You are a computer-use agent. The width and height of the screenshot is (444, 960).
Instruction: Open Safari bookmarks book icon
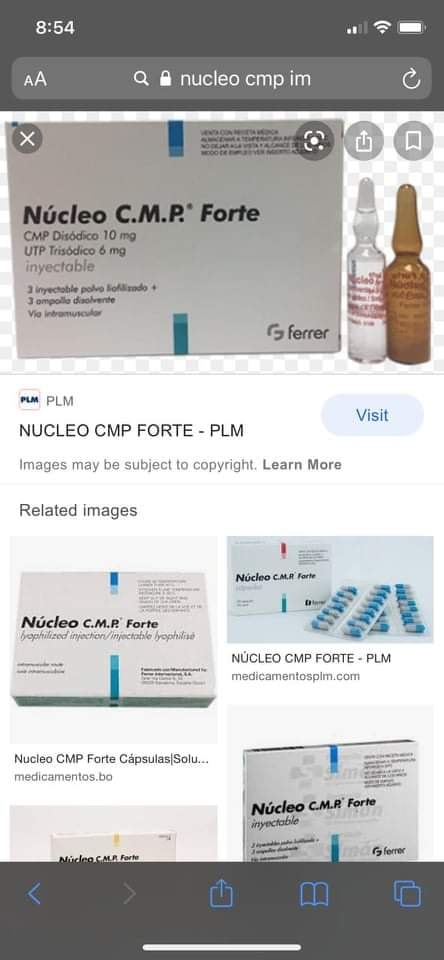(314, 894)
